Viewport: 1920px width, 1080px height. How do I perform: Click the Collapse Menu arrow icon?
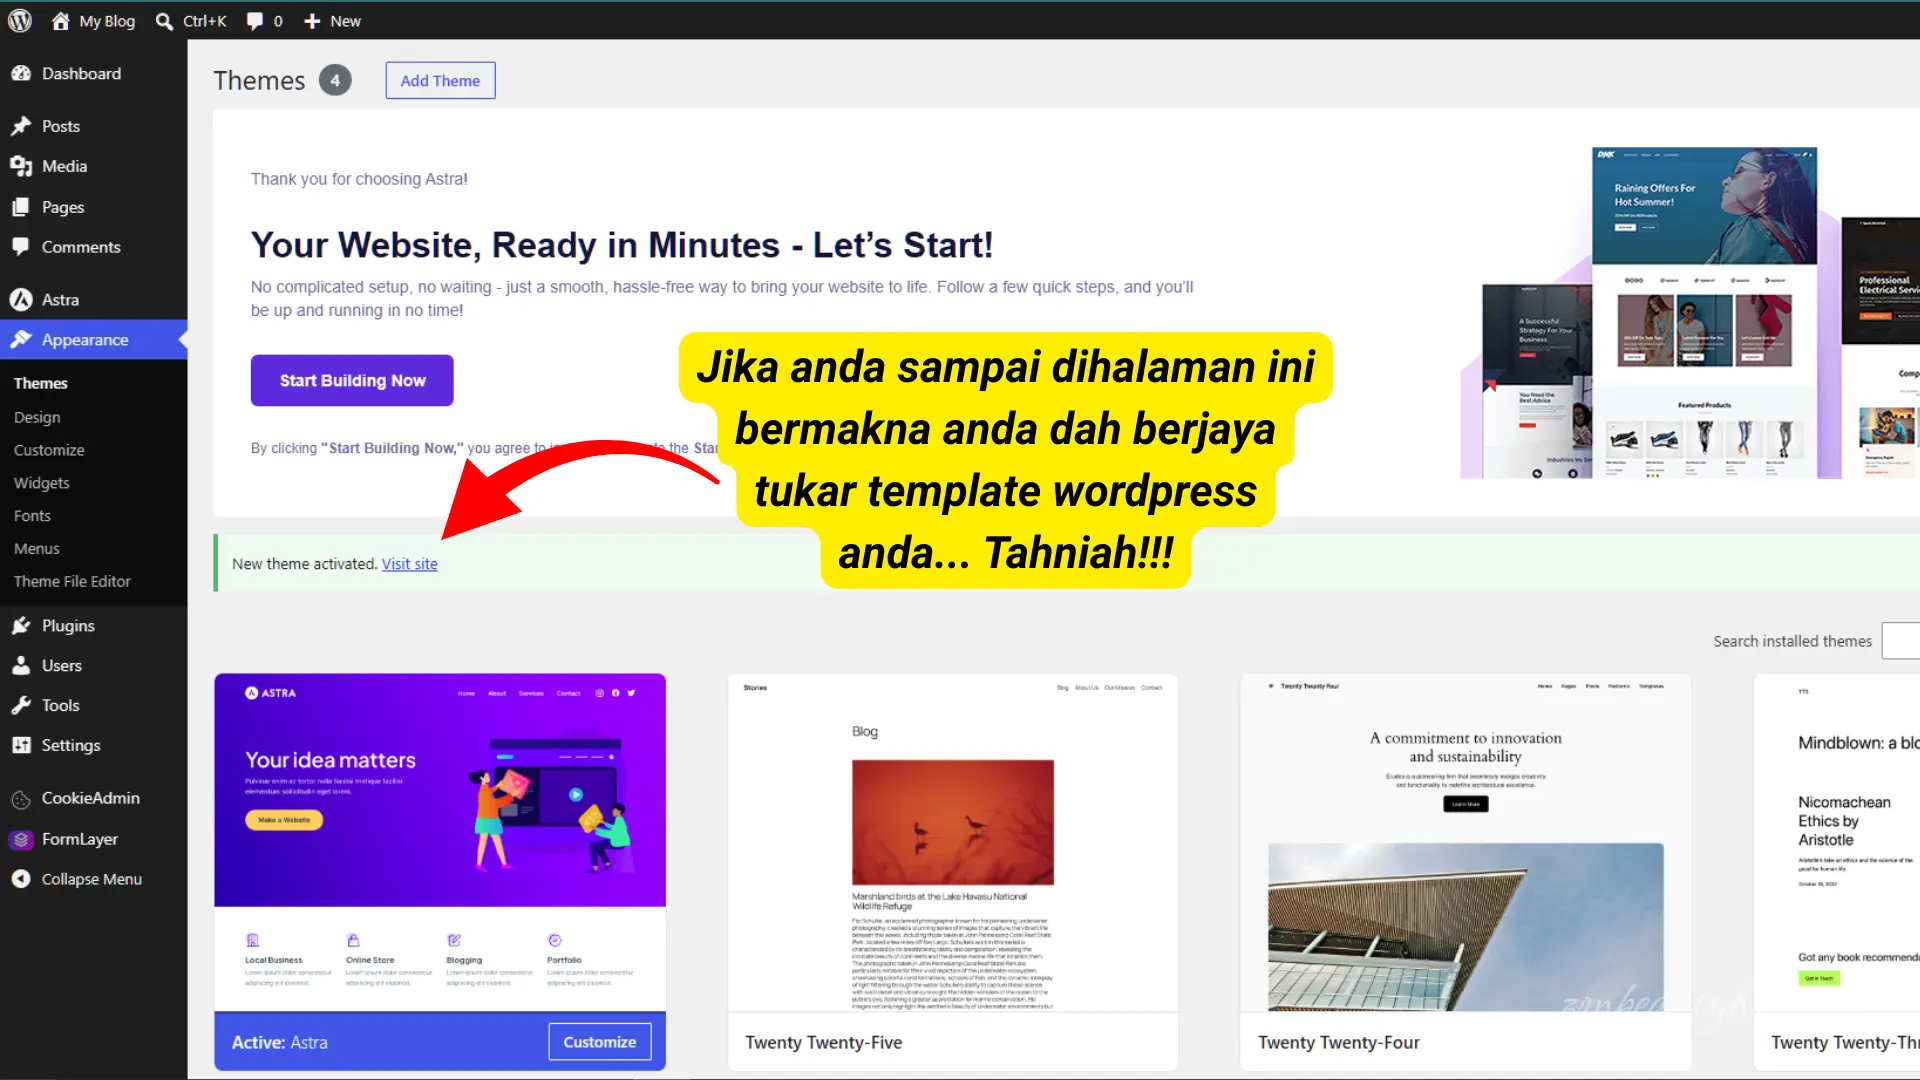(x=21, y=879)
